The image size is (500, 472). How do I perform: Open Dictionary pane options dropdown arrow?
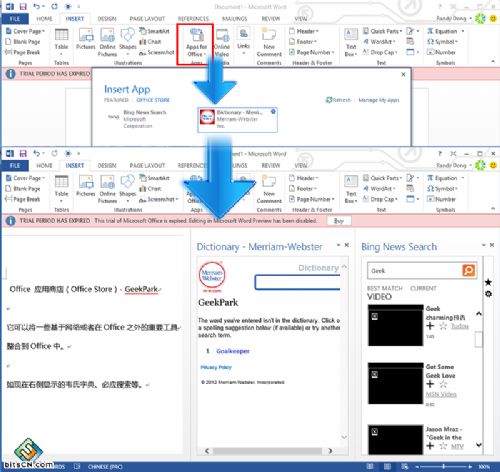click(x=338, y=245)
